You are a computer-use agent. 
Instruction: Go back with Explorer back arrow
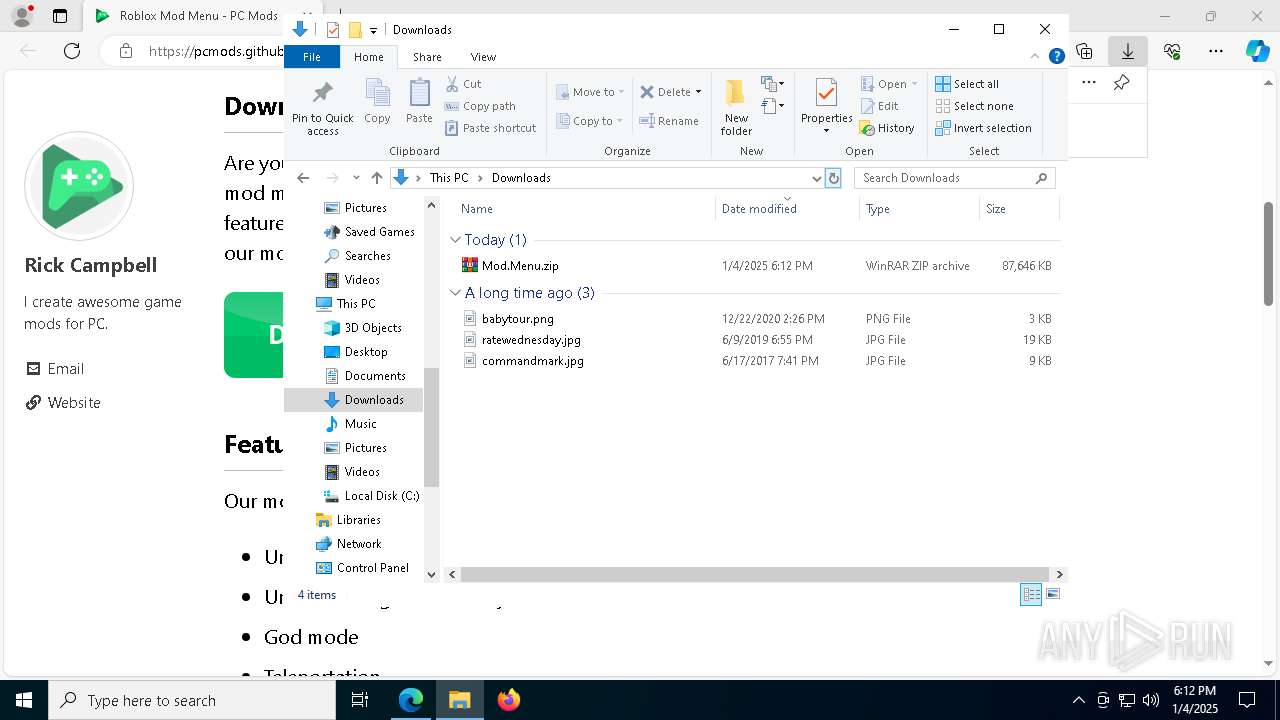[x=303, y=178]
